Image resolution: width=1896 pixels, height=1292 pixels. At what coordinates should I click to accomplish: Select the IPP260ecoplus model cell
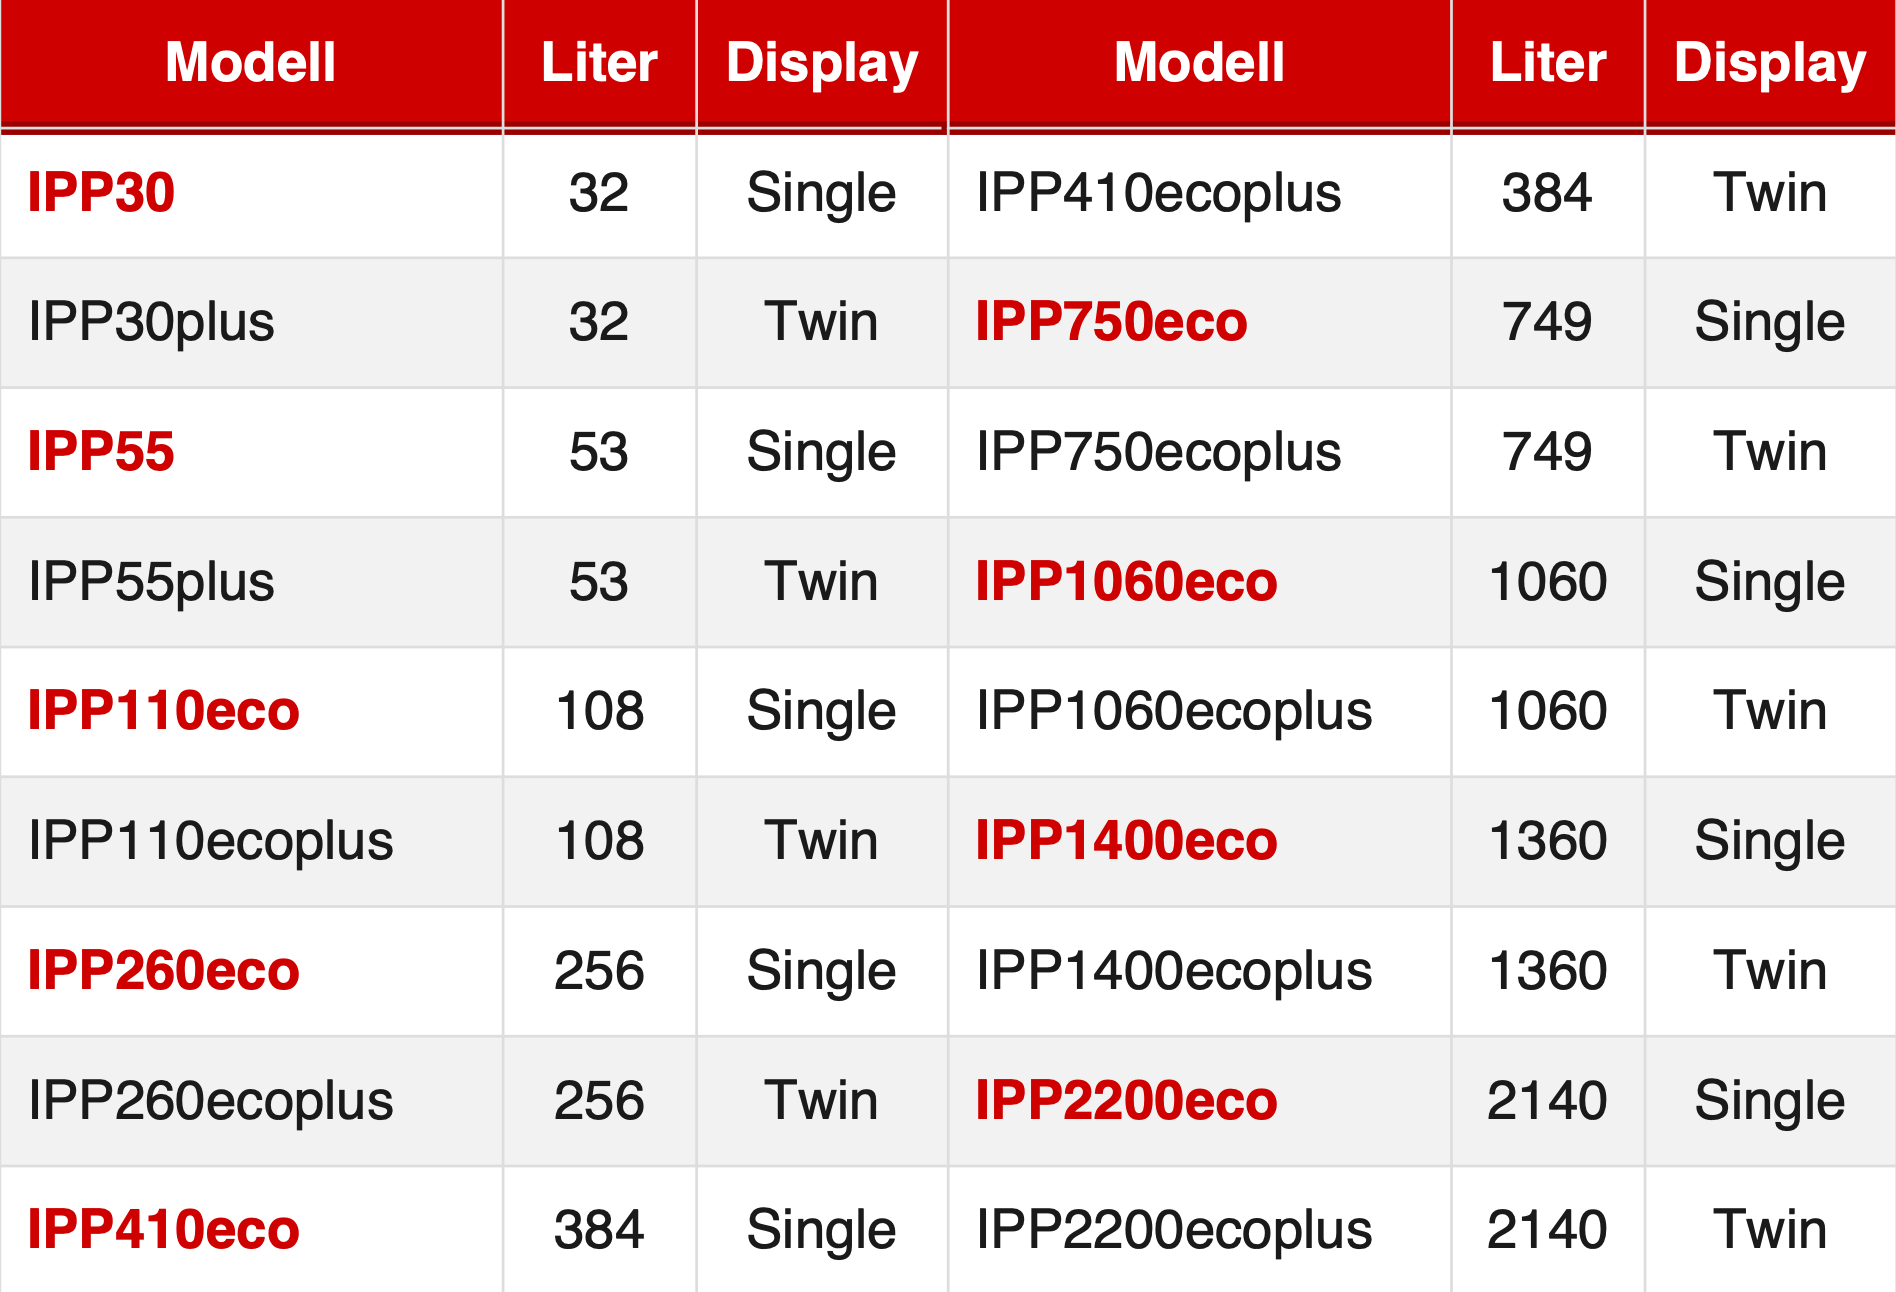(x=251, y=1101)
